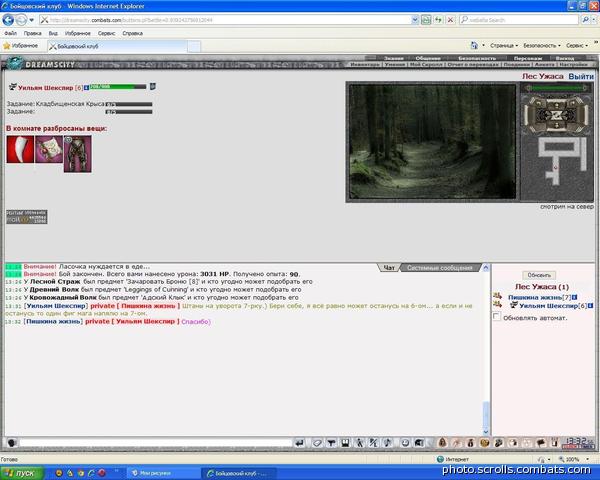600x480 pixels.
Task: Click the chat scrollbar down arrow
Action: tap(486, 432)
